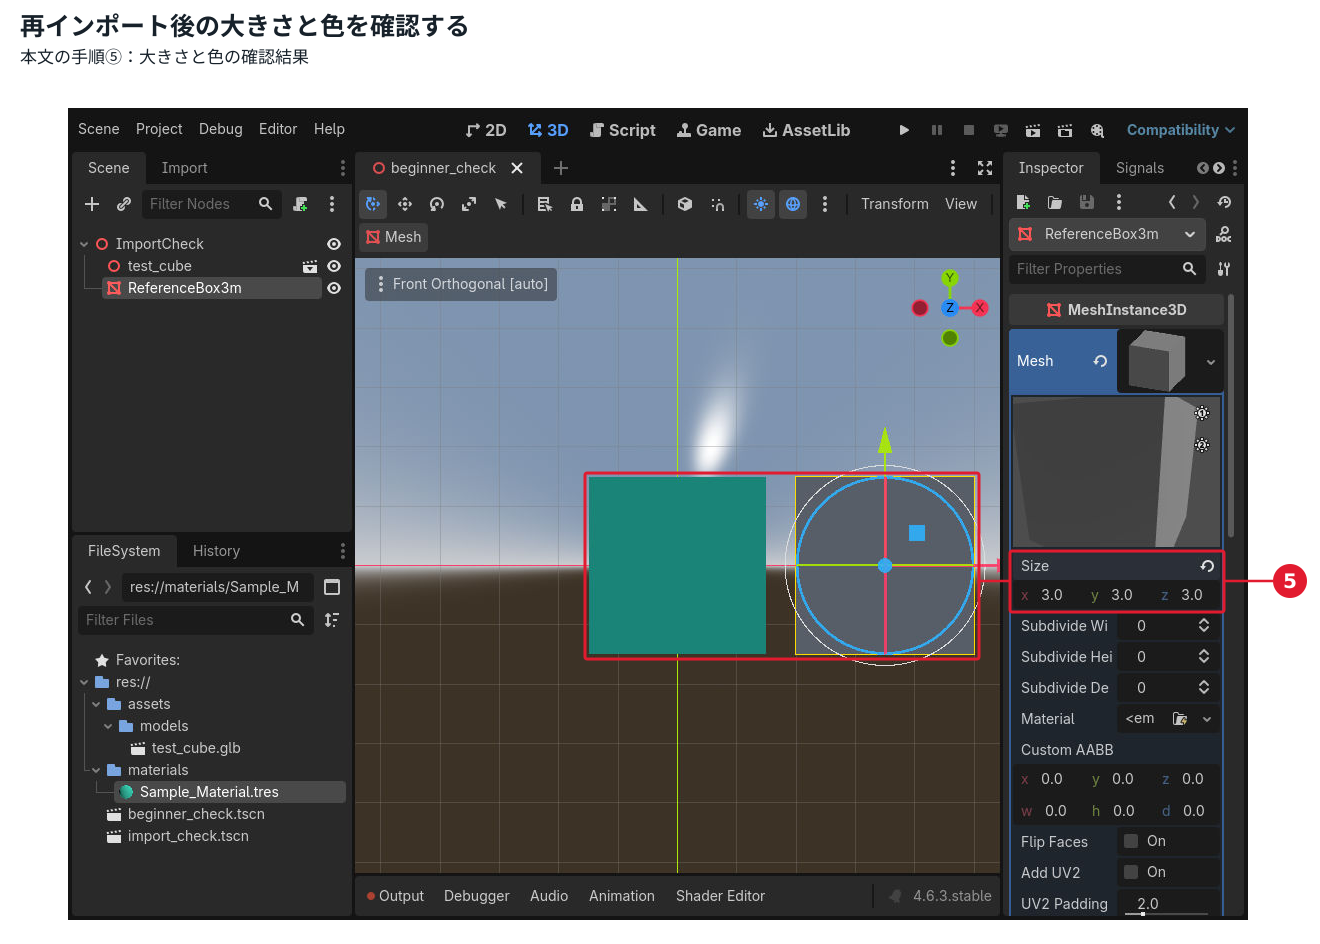Click the instantiate child scene link icon
Image resolution: width=1320 pixels, height=944 pixels.
coord(124,204)
